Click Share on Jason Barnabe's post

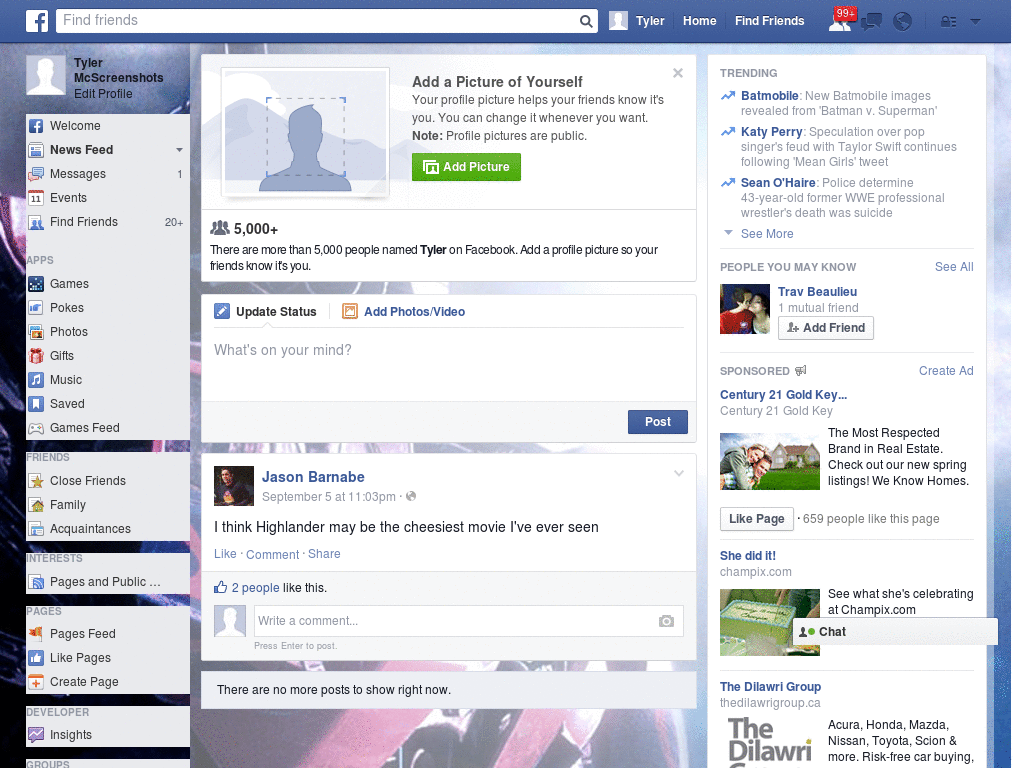coord(324,554)
